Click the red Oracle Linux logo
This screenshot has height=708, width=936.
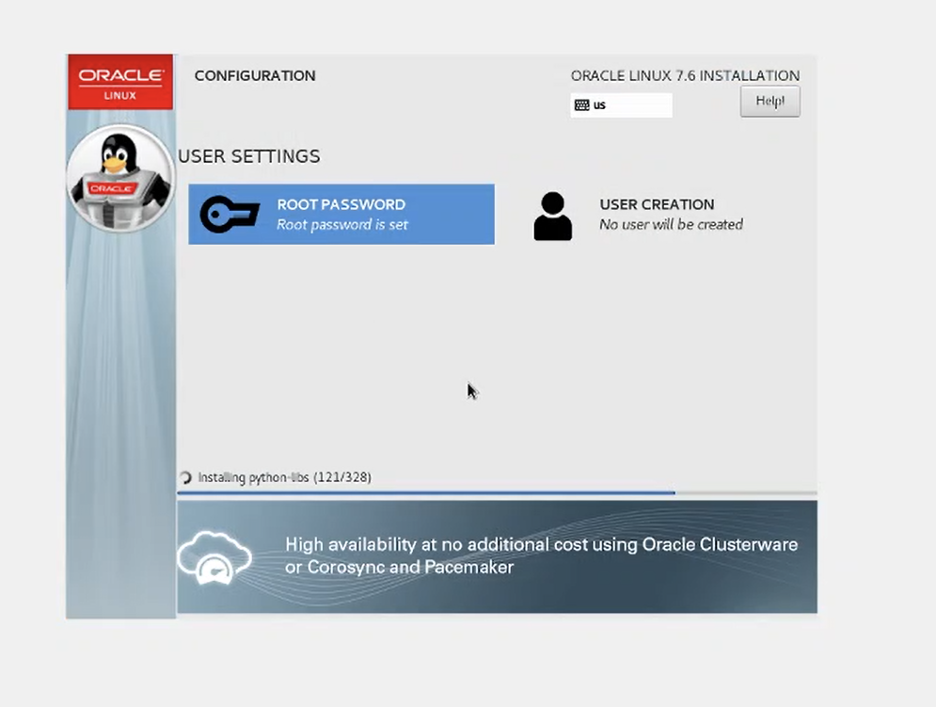click(120, 82)
